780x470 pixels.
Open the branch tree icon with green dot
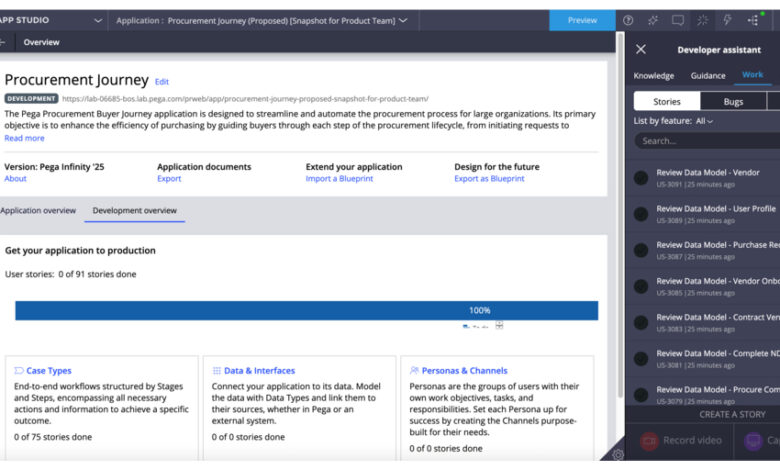pyautogui.click(x=753, y=20)
